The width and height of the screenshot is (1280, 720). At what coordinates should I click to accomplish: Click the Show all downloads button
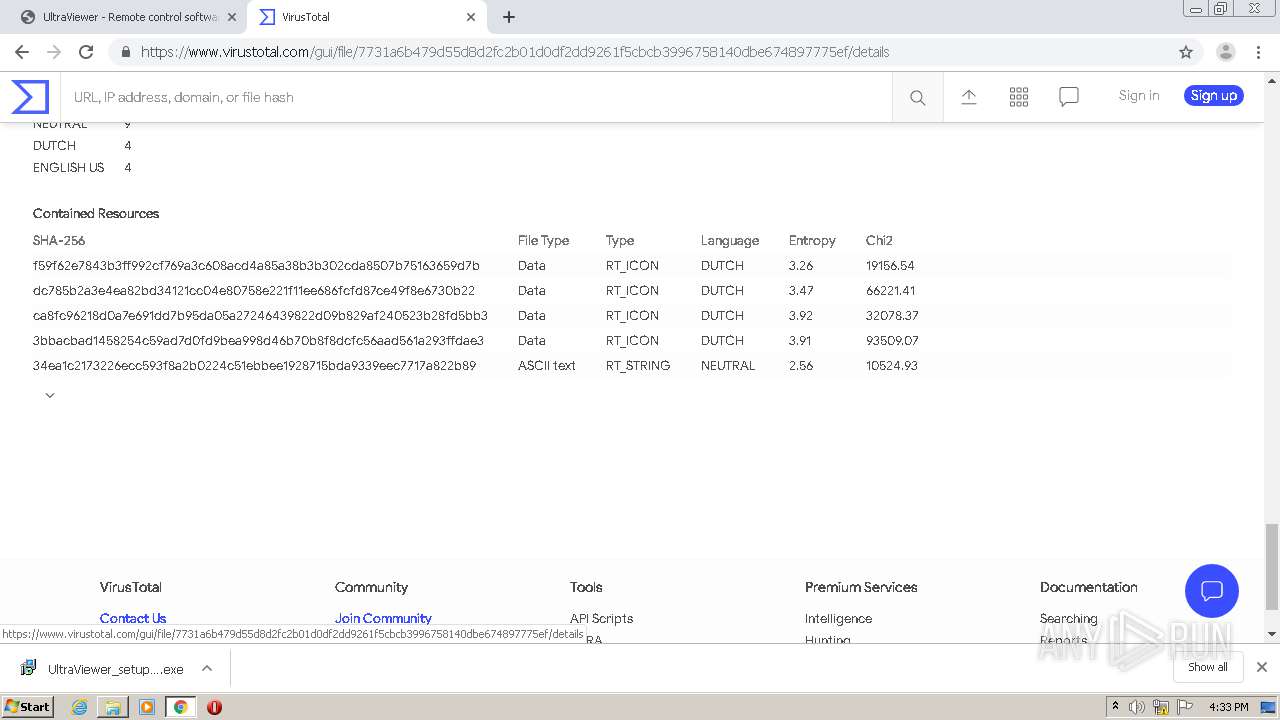click(1208, 667)
